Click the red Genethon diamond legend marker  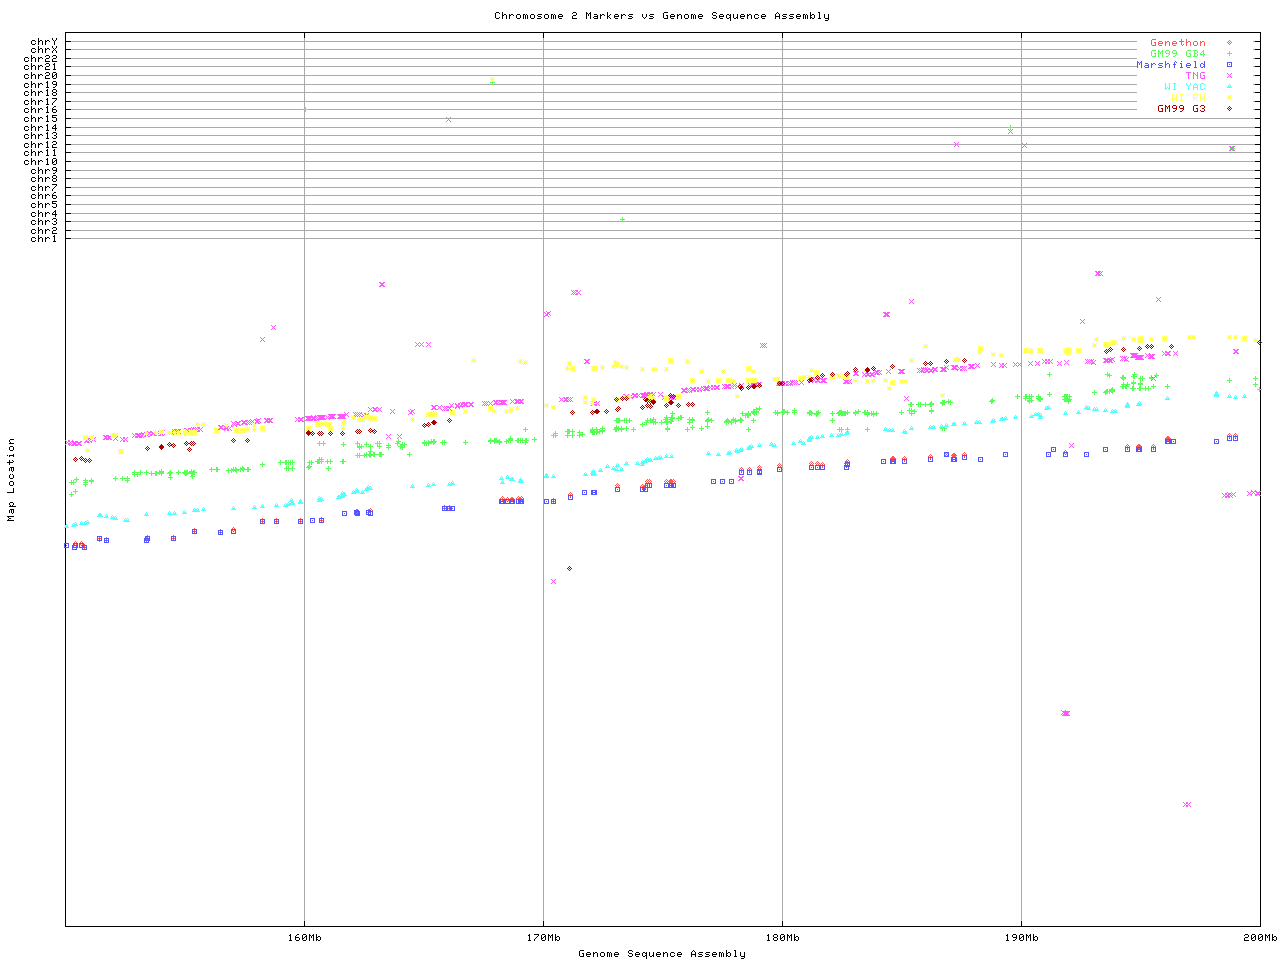[1229, 43]
